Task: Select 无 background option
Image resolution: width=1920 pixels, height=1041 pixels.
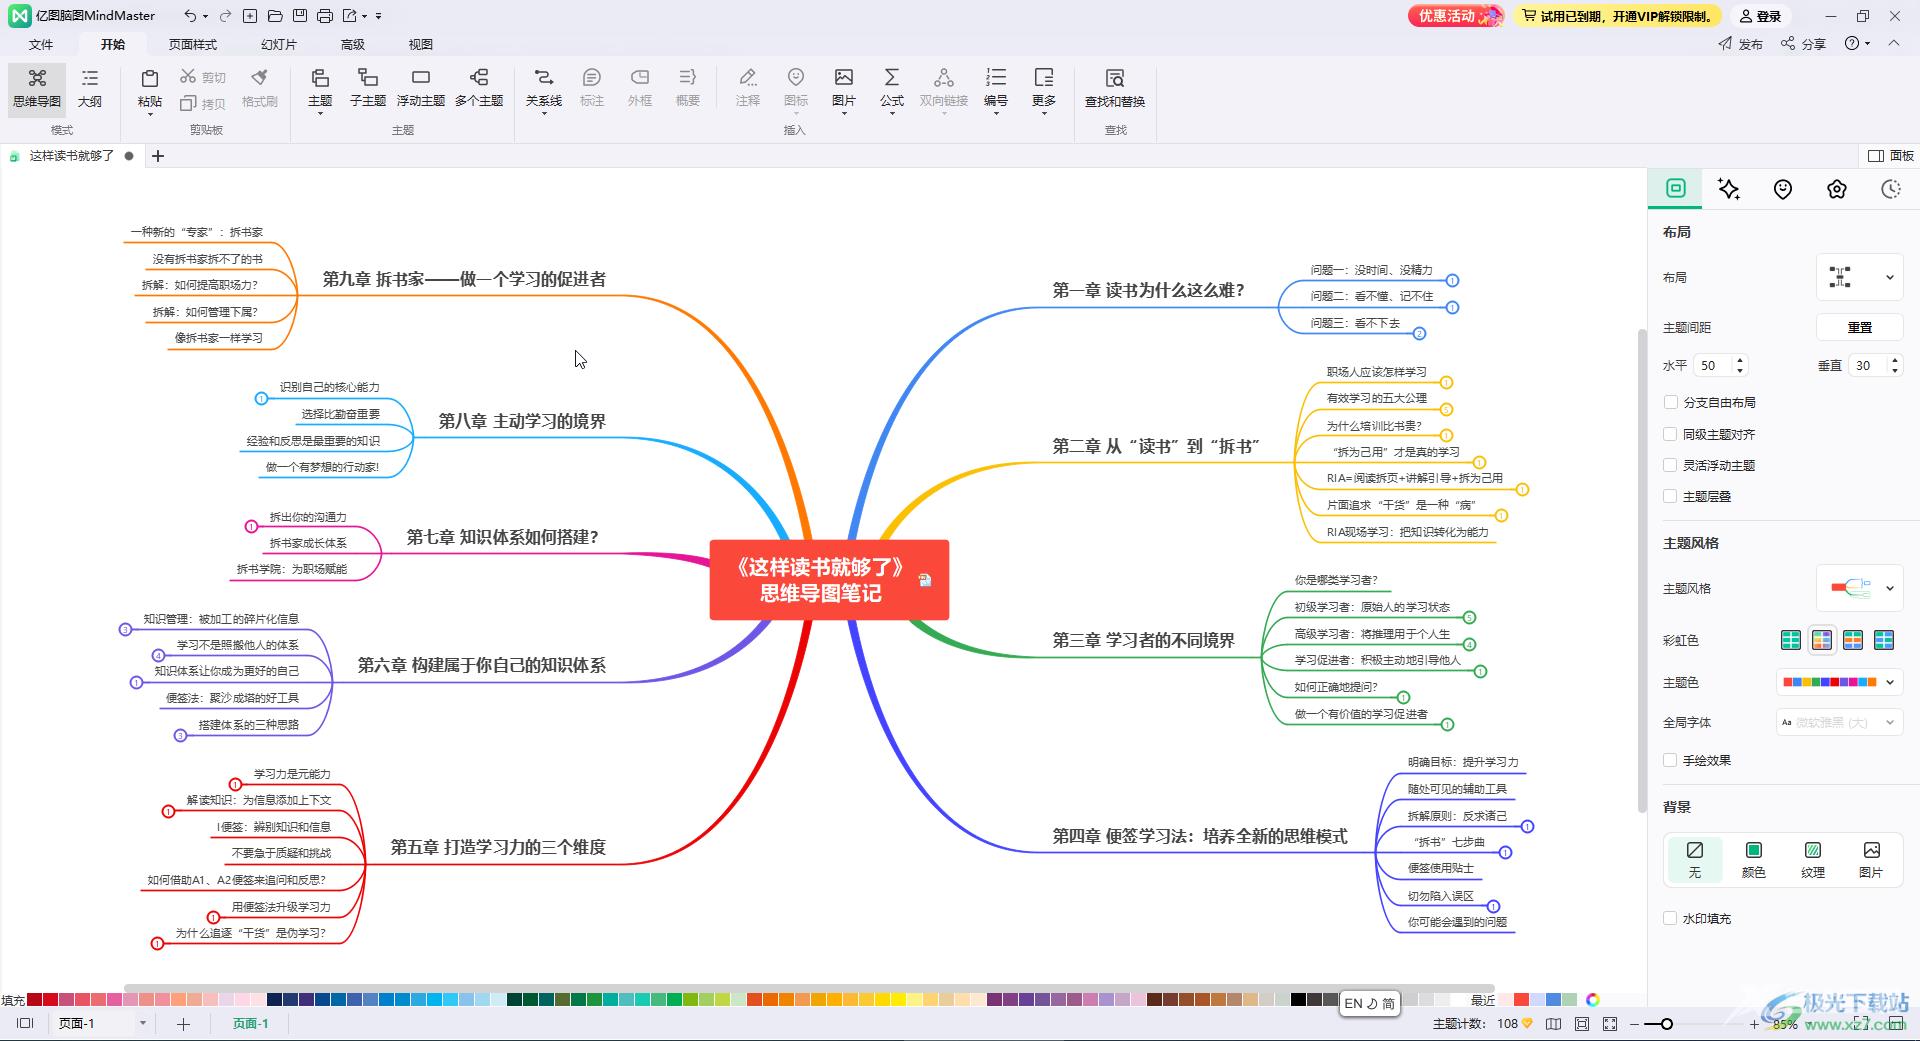Action: (x=1695, y=859)
